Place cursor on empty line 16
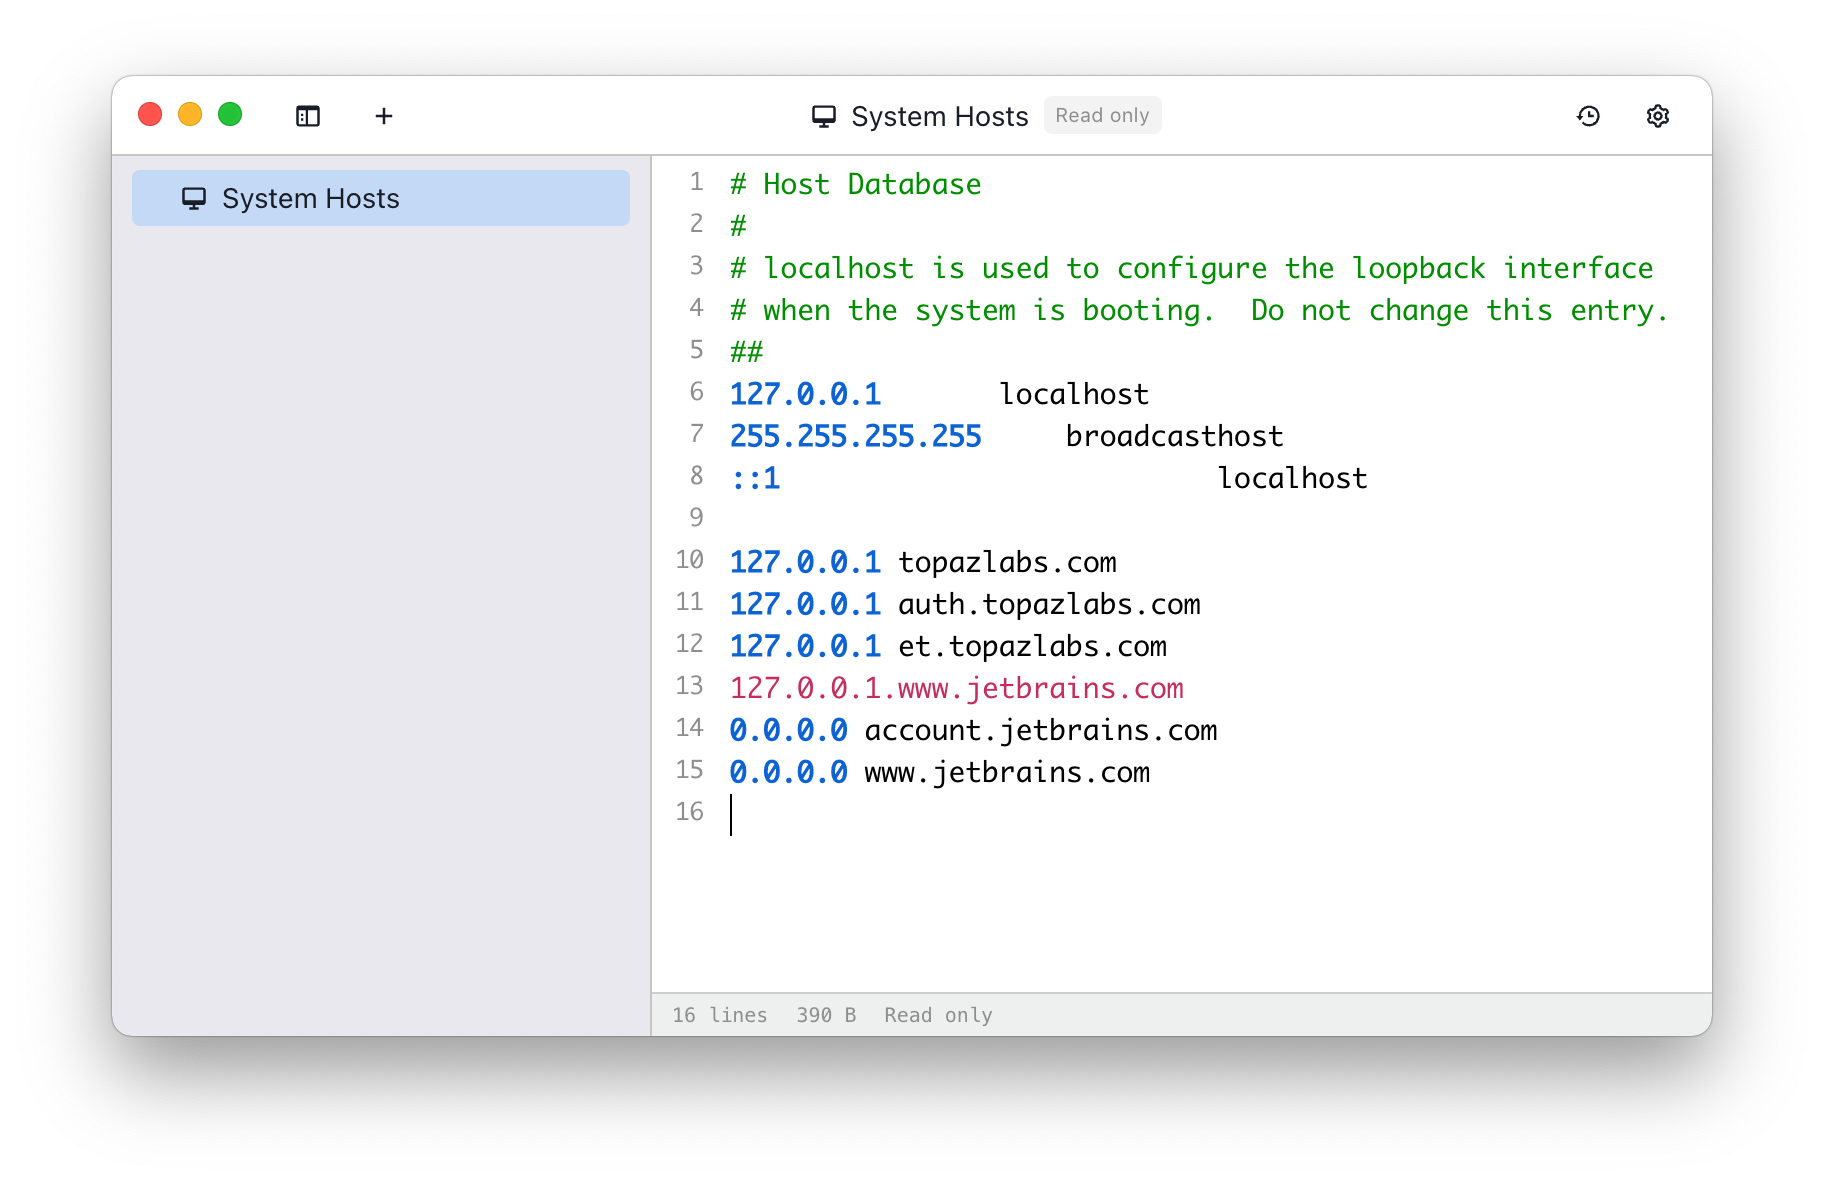This screenshot has width=1824, height=1184. point(732,813)
